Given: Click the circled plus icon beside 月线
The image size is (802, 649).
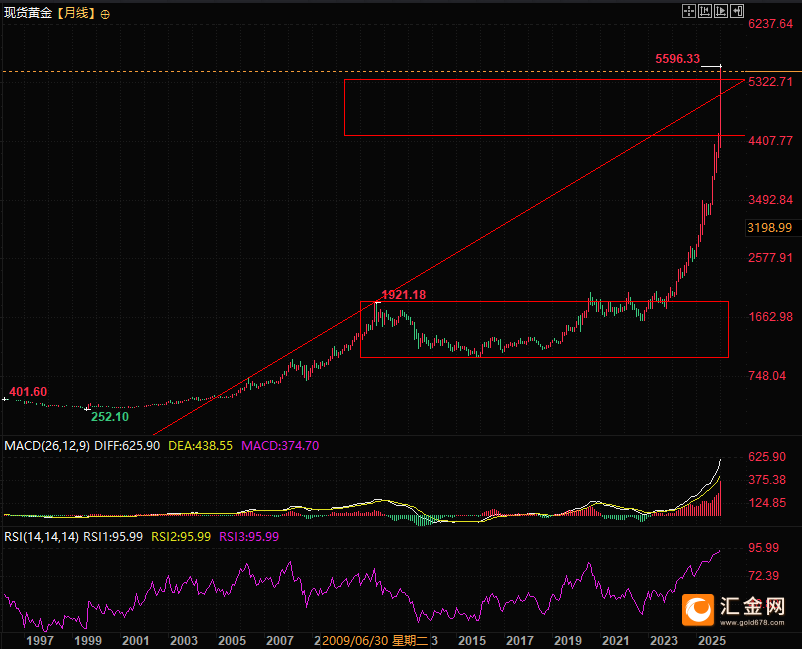Looking at the screenshot, I should click(105, 14).
